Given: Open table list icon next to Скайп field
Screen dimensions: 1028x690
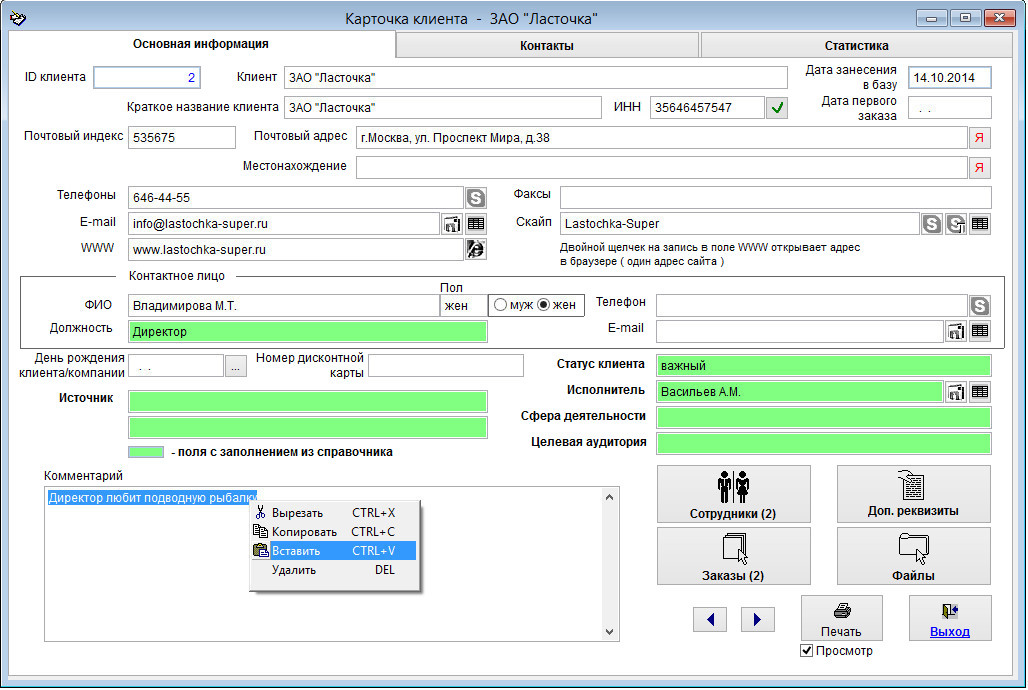Looking at the screenshot, I should tap(980, 224).
